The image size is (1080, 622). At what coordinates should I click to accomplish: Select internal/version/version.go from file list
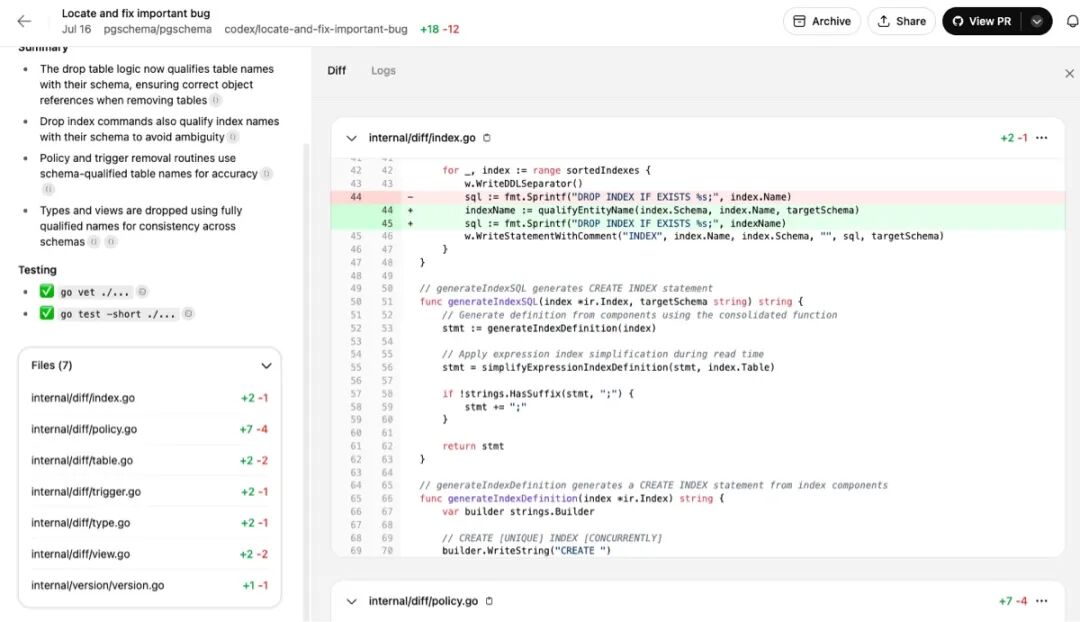[149, 585]
